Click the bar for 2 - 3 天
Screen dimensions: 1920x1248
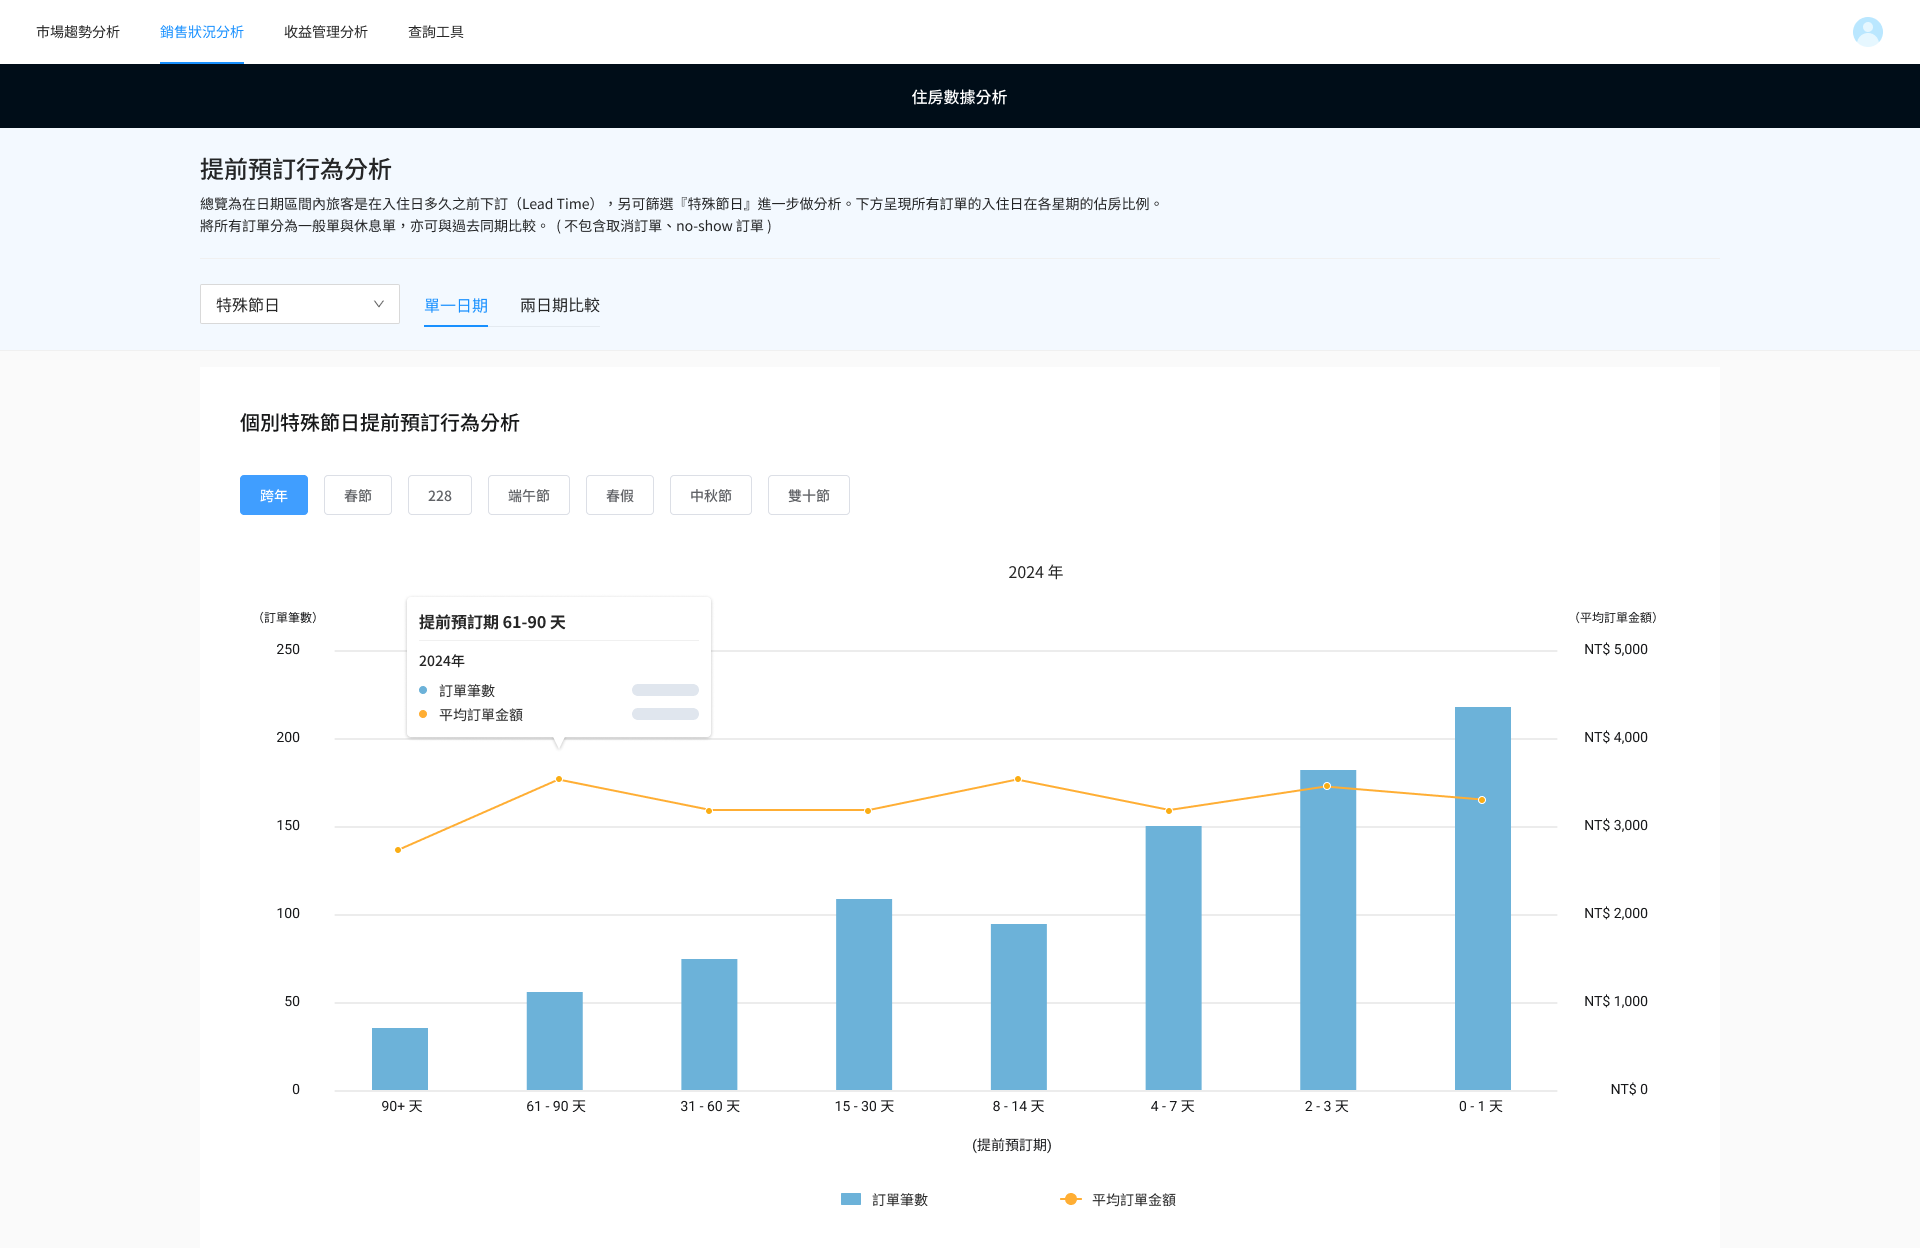(1328, 930)
